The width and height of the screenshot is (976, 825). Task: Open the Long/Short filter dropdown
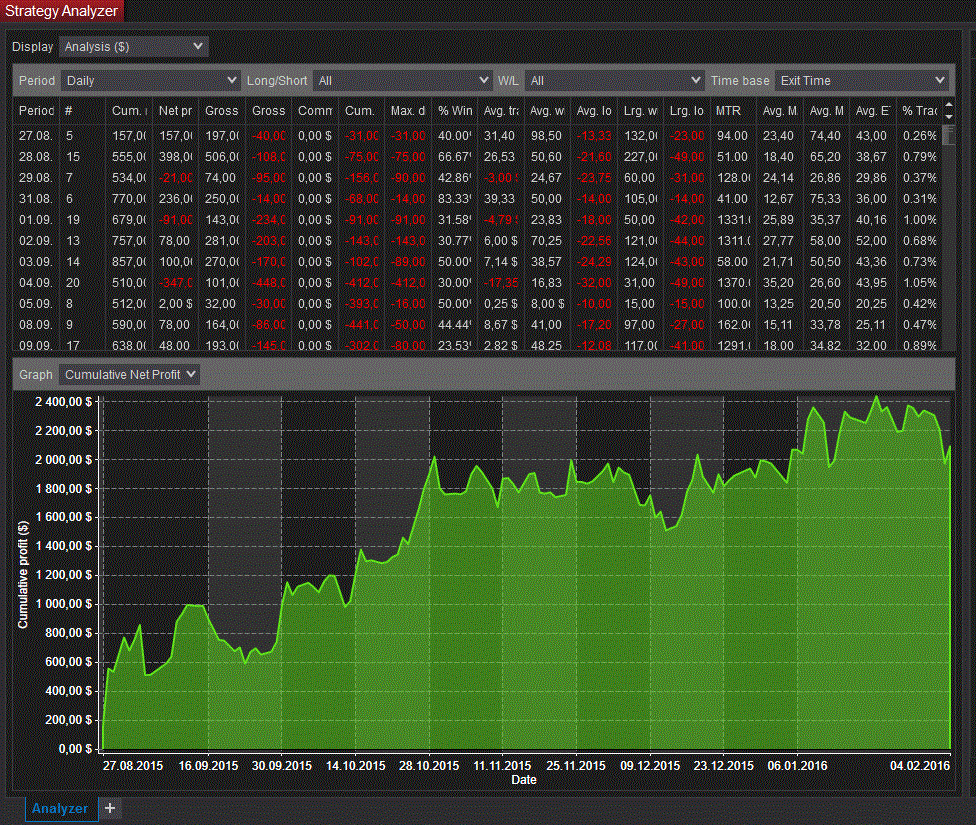(x=402, y=80)
